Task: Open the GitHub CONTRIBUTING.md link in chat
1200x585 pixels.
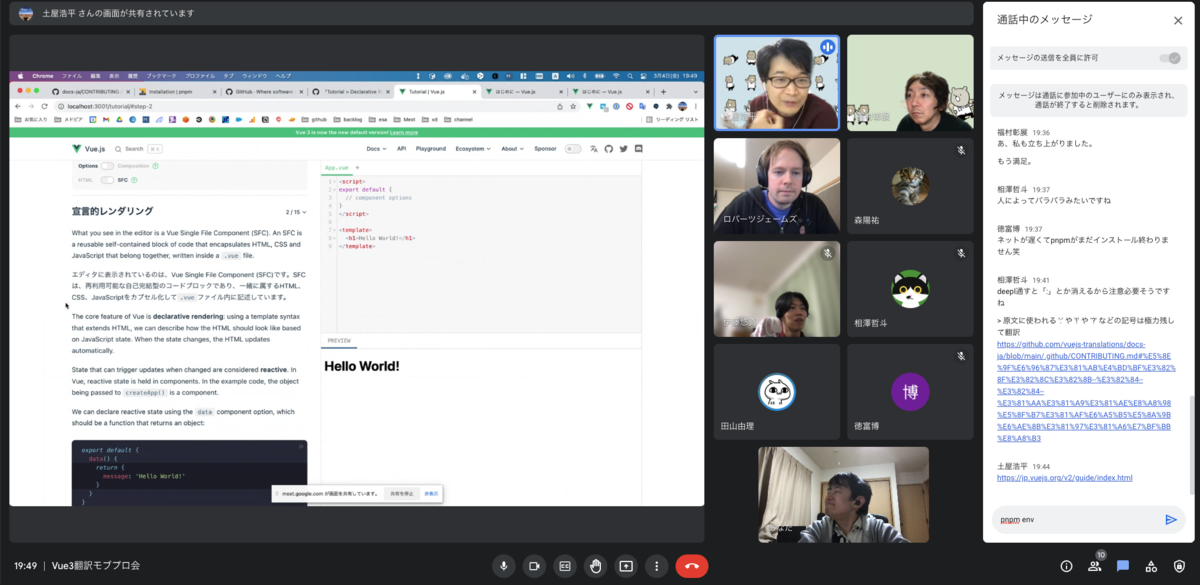Action: [1085, 390]
